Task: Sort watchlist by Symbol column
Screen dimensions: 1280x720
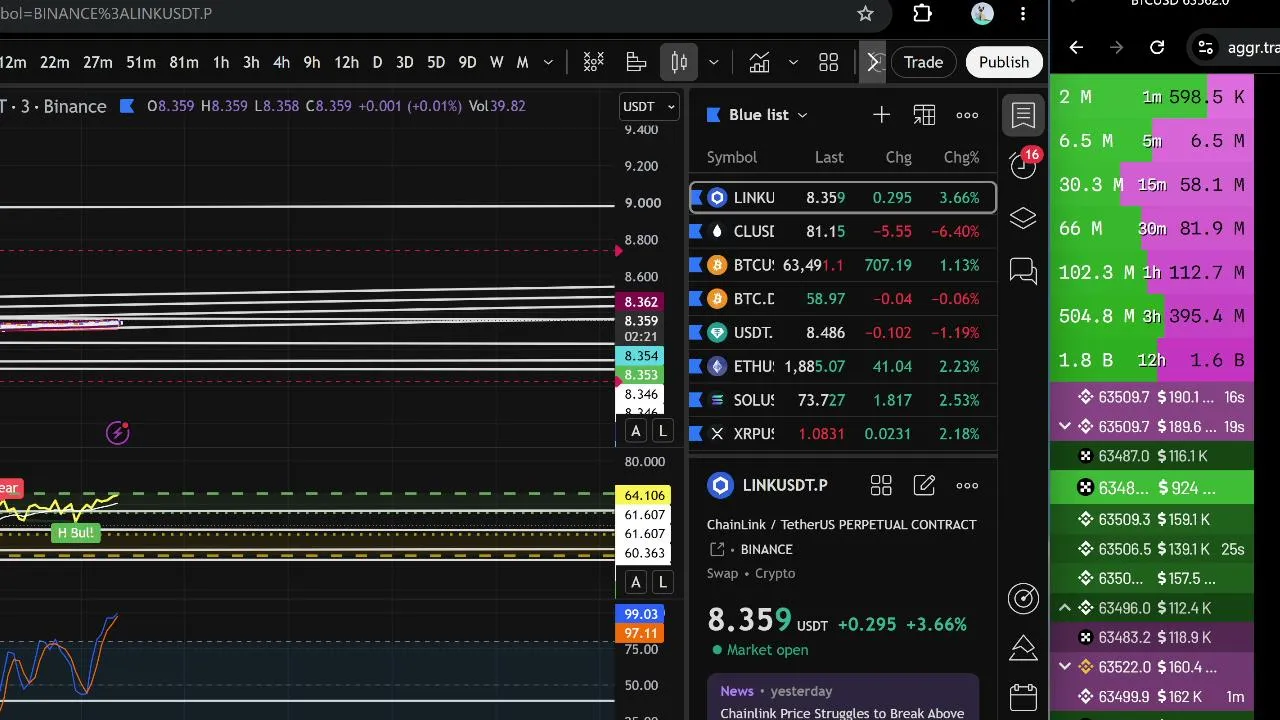Action: coord(732,157)
